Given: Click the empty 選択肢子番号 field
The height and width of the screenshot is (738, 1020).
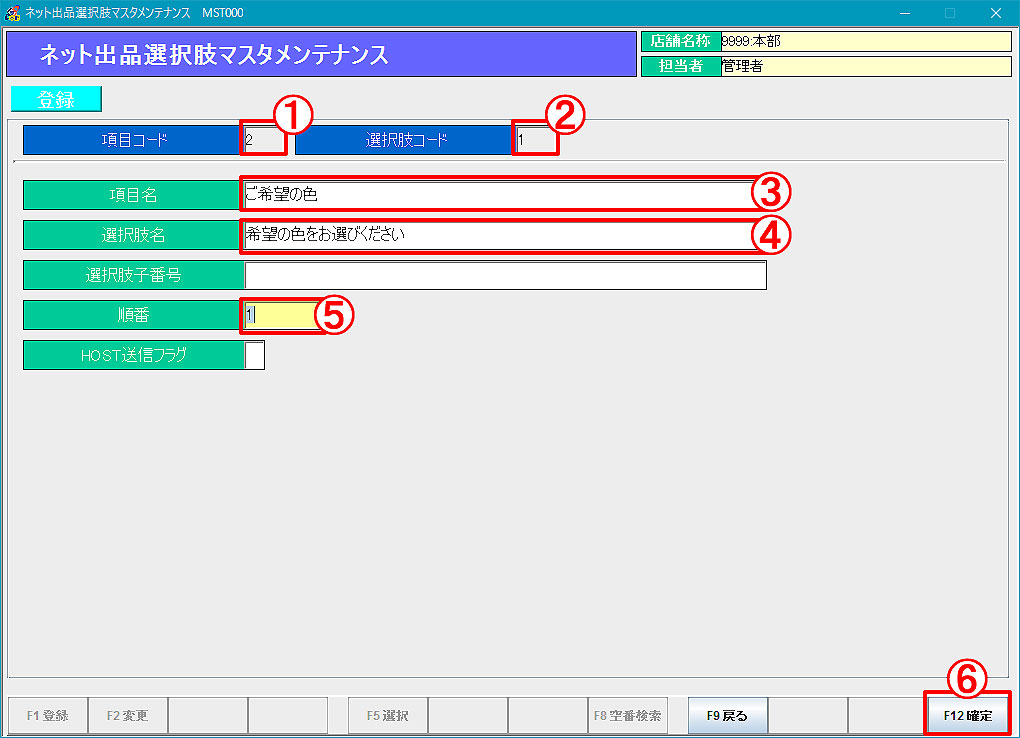Looking at the screenshot, I should 505,275.
